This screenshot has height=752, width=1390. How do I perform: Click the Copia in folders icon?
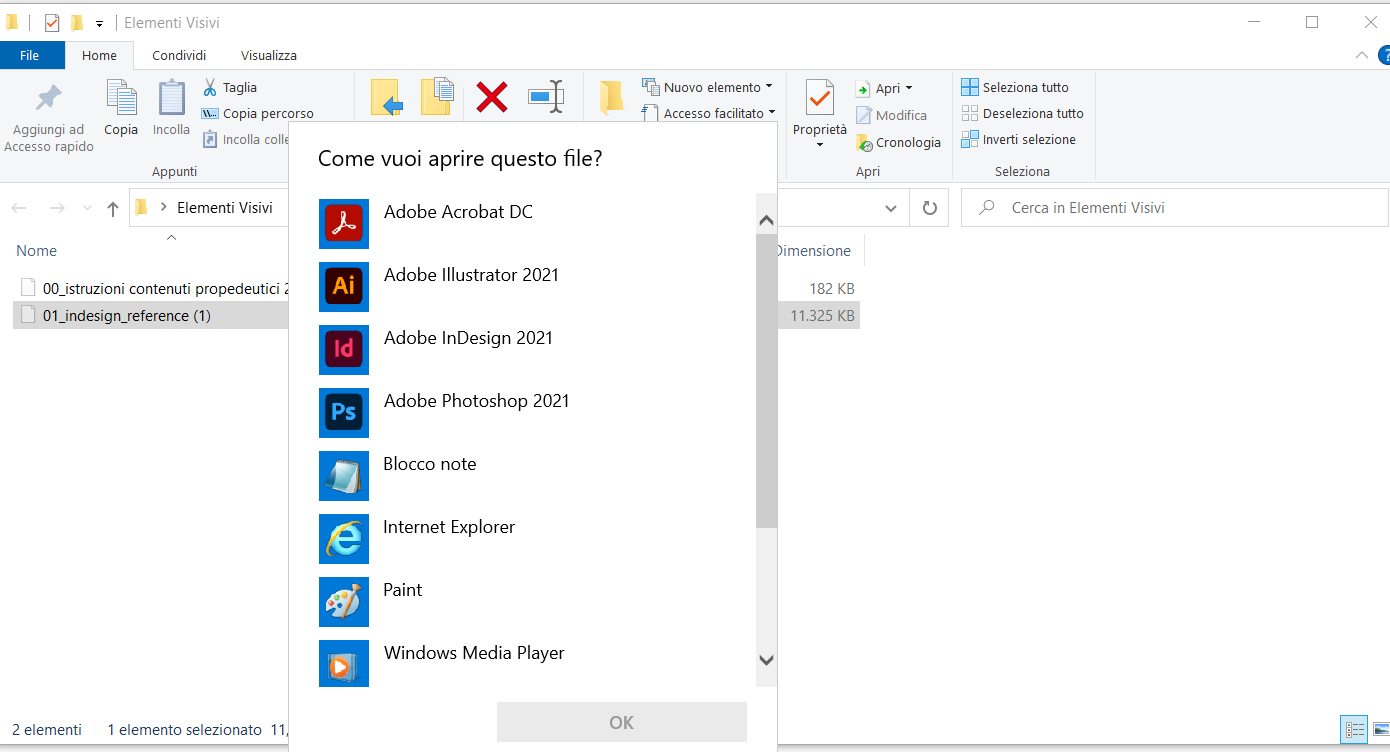pyautogui.click(x=438, y=97)
